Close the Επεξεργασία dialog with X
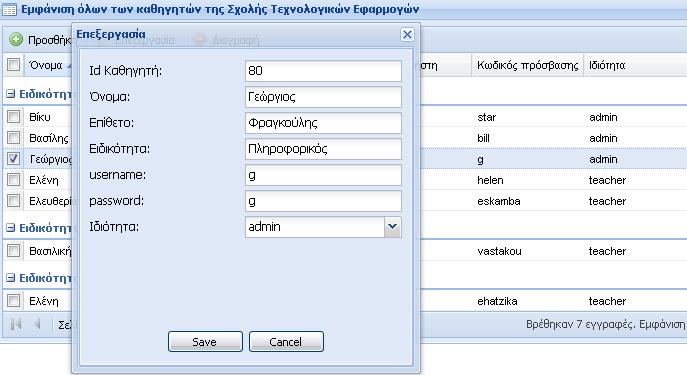Screen dimensions: 687x375 [407, 34]
